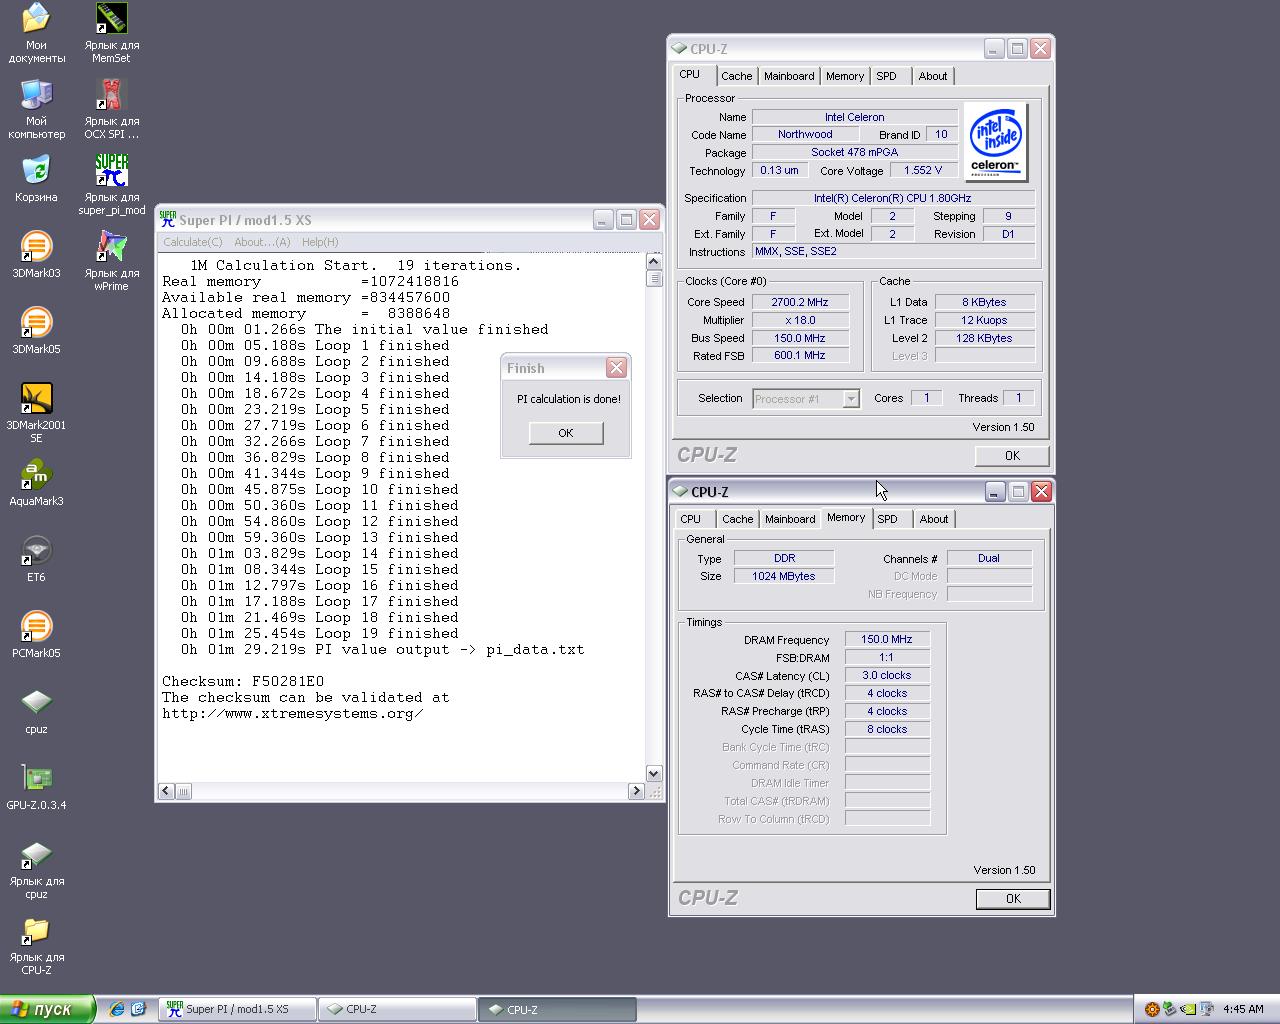
Task: Click the Checksum: F50281E0 line
Action: pos(243,681)
